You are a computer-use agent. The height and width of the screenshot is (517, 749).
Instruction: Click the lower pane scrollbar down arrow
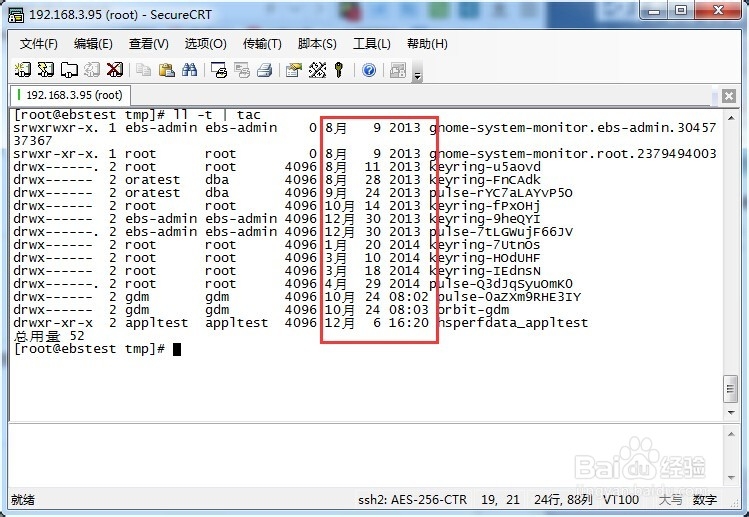731,477
